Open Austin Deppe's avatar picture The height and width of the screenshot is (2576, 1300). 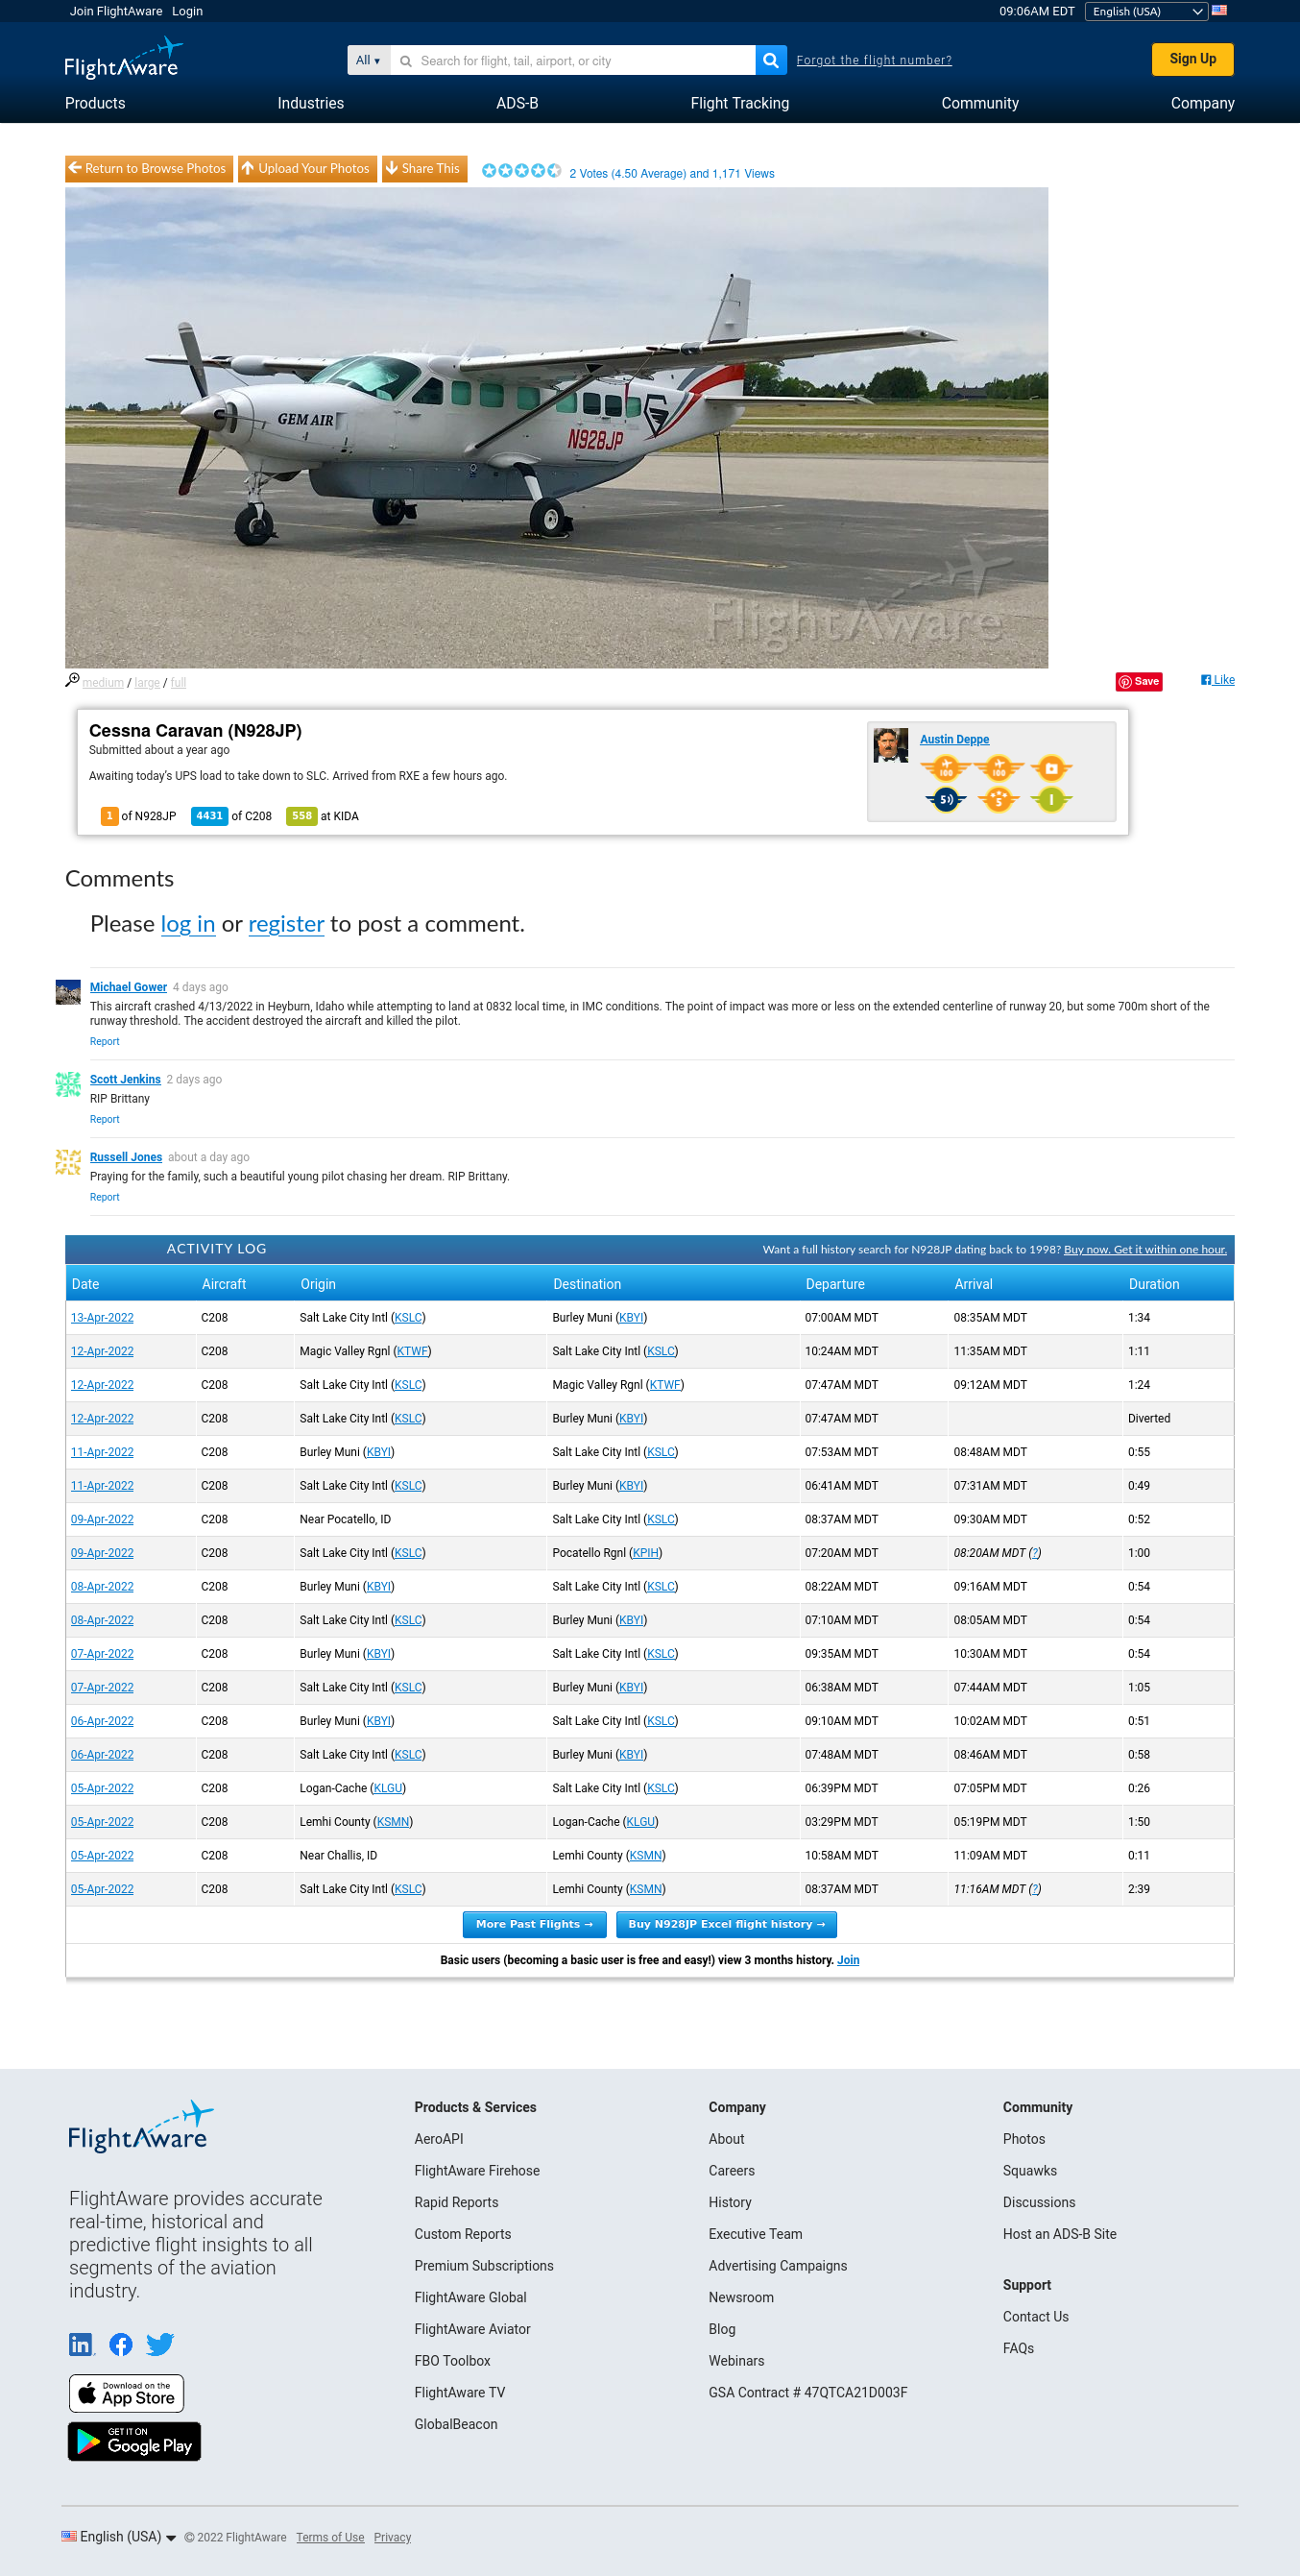(890, 745)
